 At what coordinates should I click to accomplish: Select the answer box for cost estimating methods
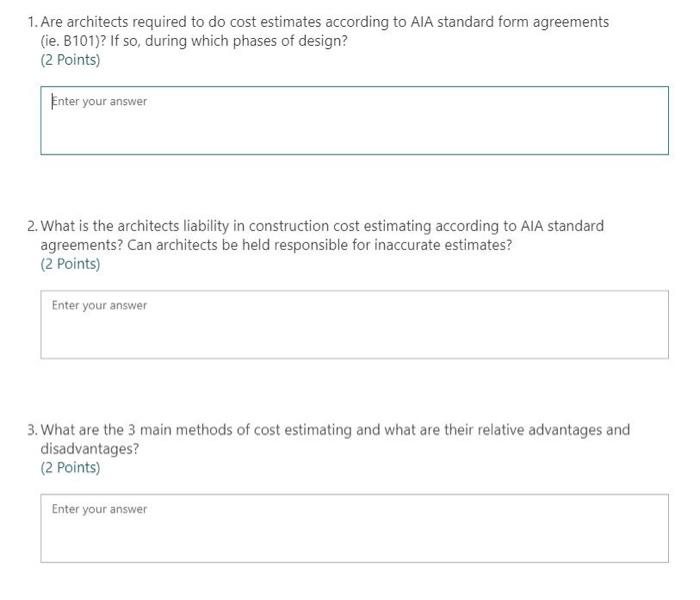tap(354, 528)
